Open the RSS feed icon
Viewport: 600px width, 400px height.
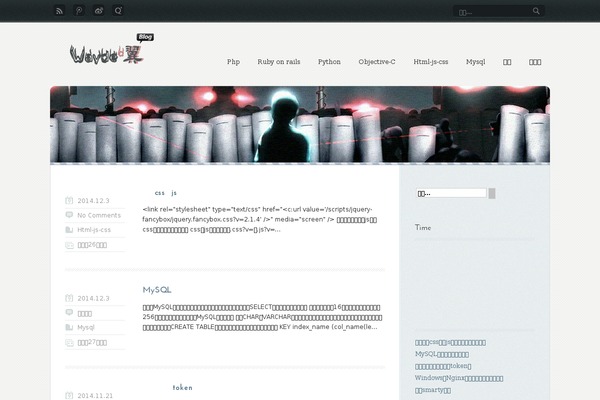pos(59,11)
